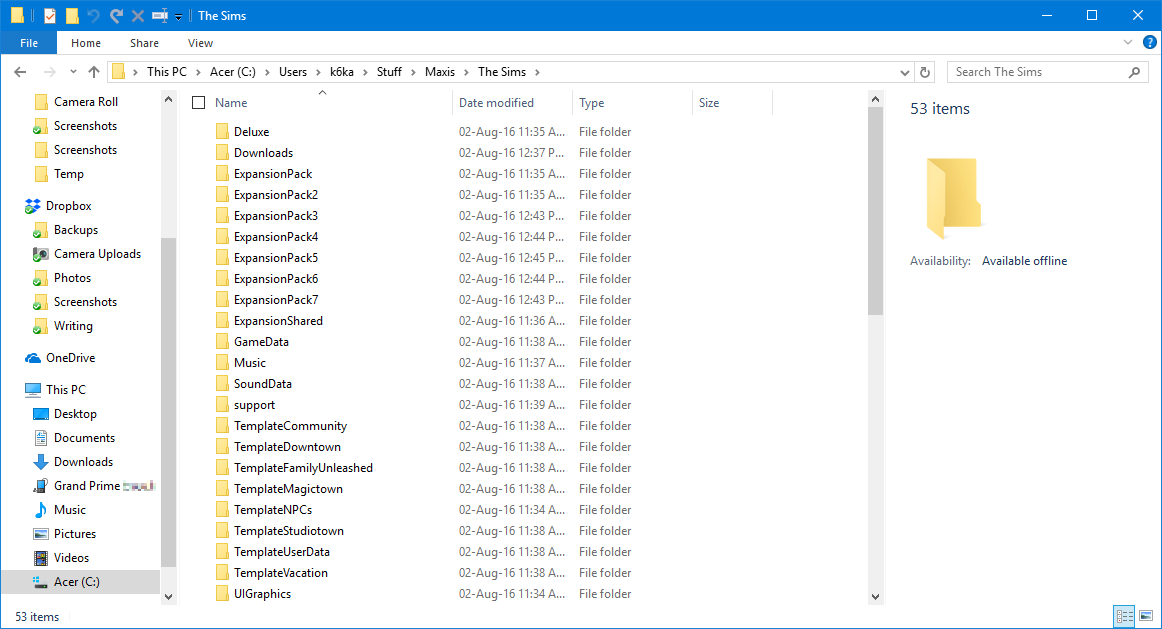
Task: Click the Redo arrow in title bar
Action: point(116,16)
